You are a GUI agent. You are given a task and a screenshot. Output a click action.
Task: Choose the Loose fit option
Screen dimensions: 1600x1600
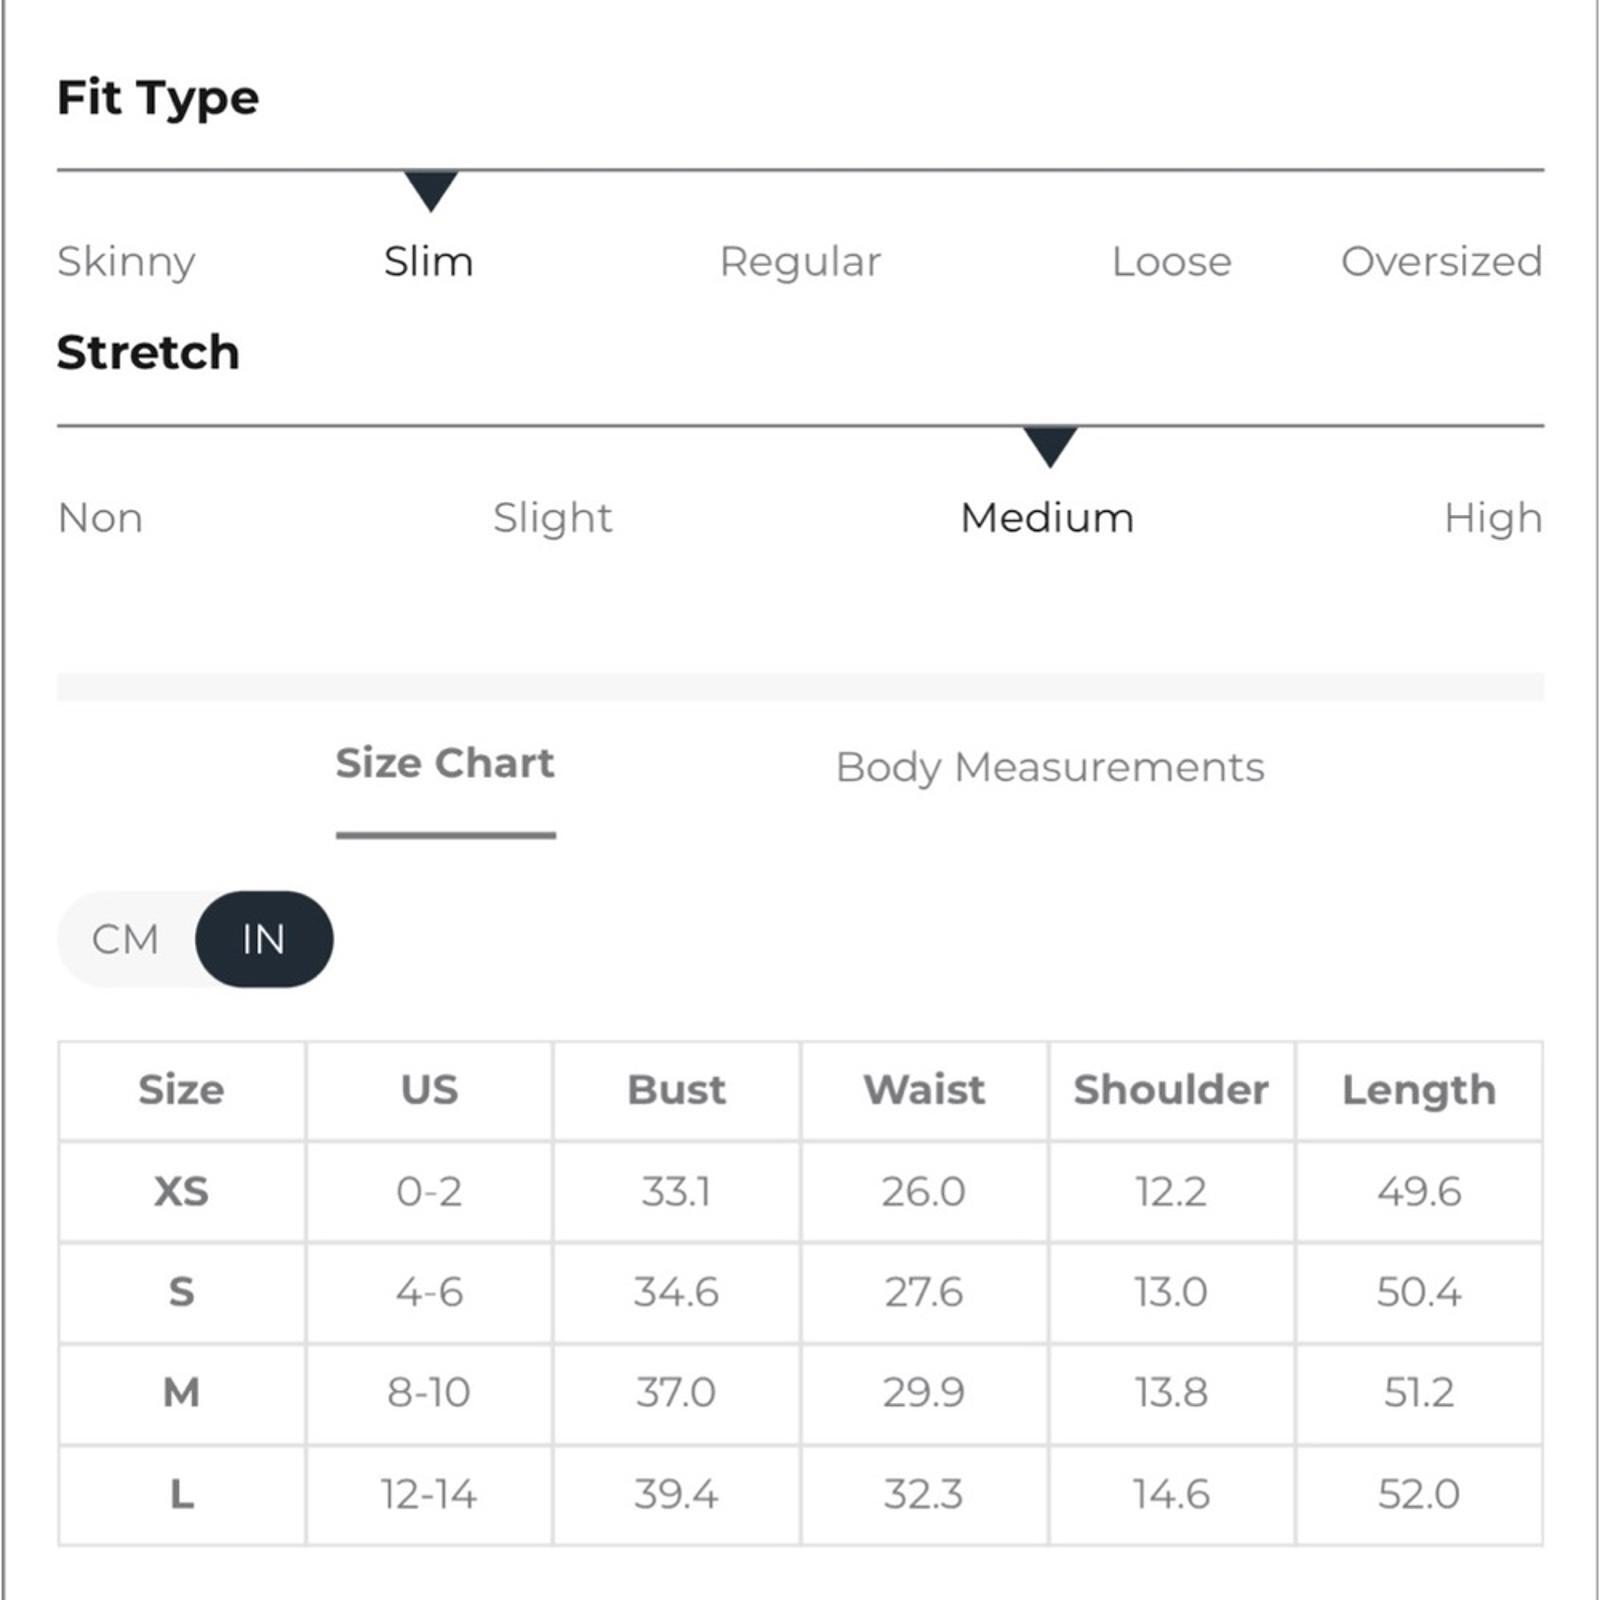pos(1172,262)
